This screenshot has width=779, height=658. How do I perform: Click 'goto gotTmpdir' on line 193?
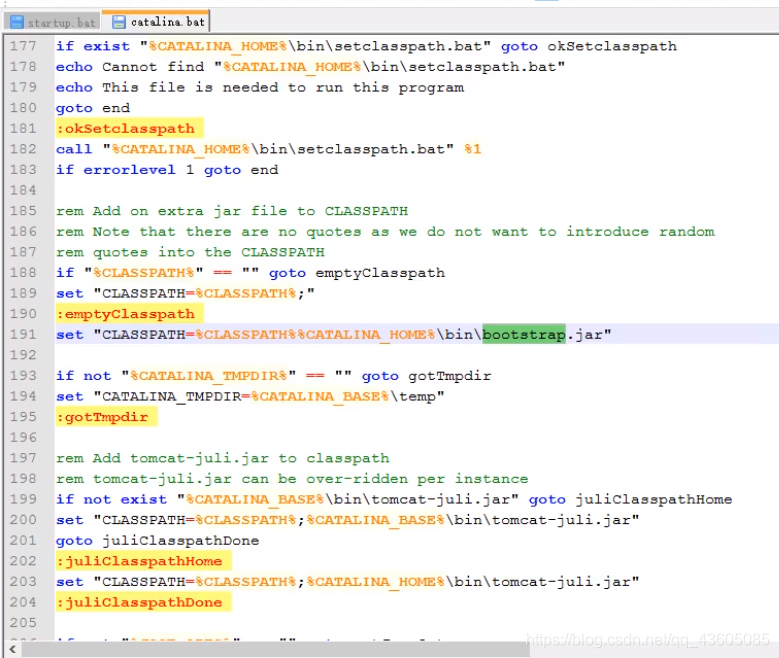pos(427,376)
